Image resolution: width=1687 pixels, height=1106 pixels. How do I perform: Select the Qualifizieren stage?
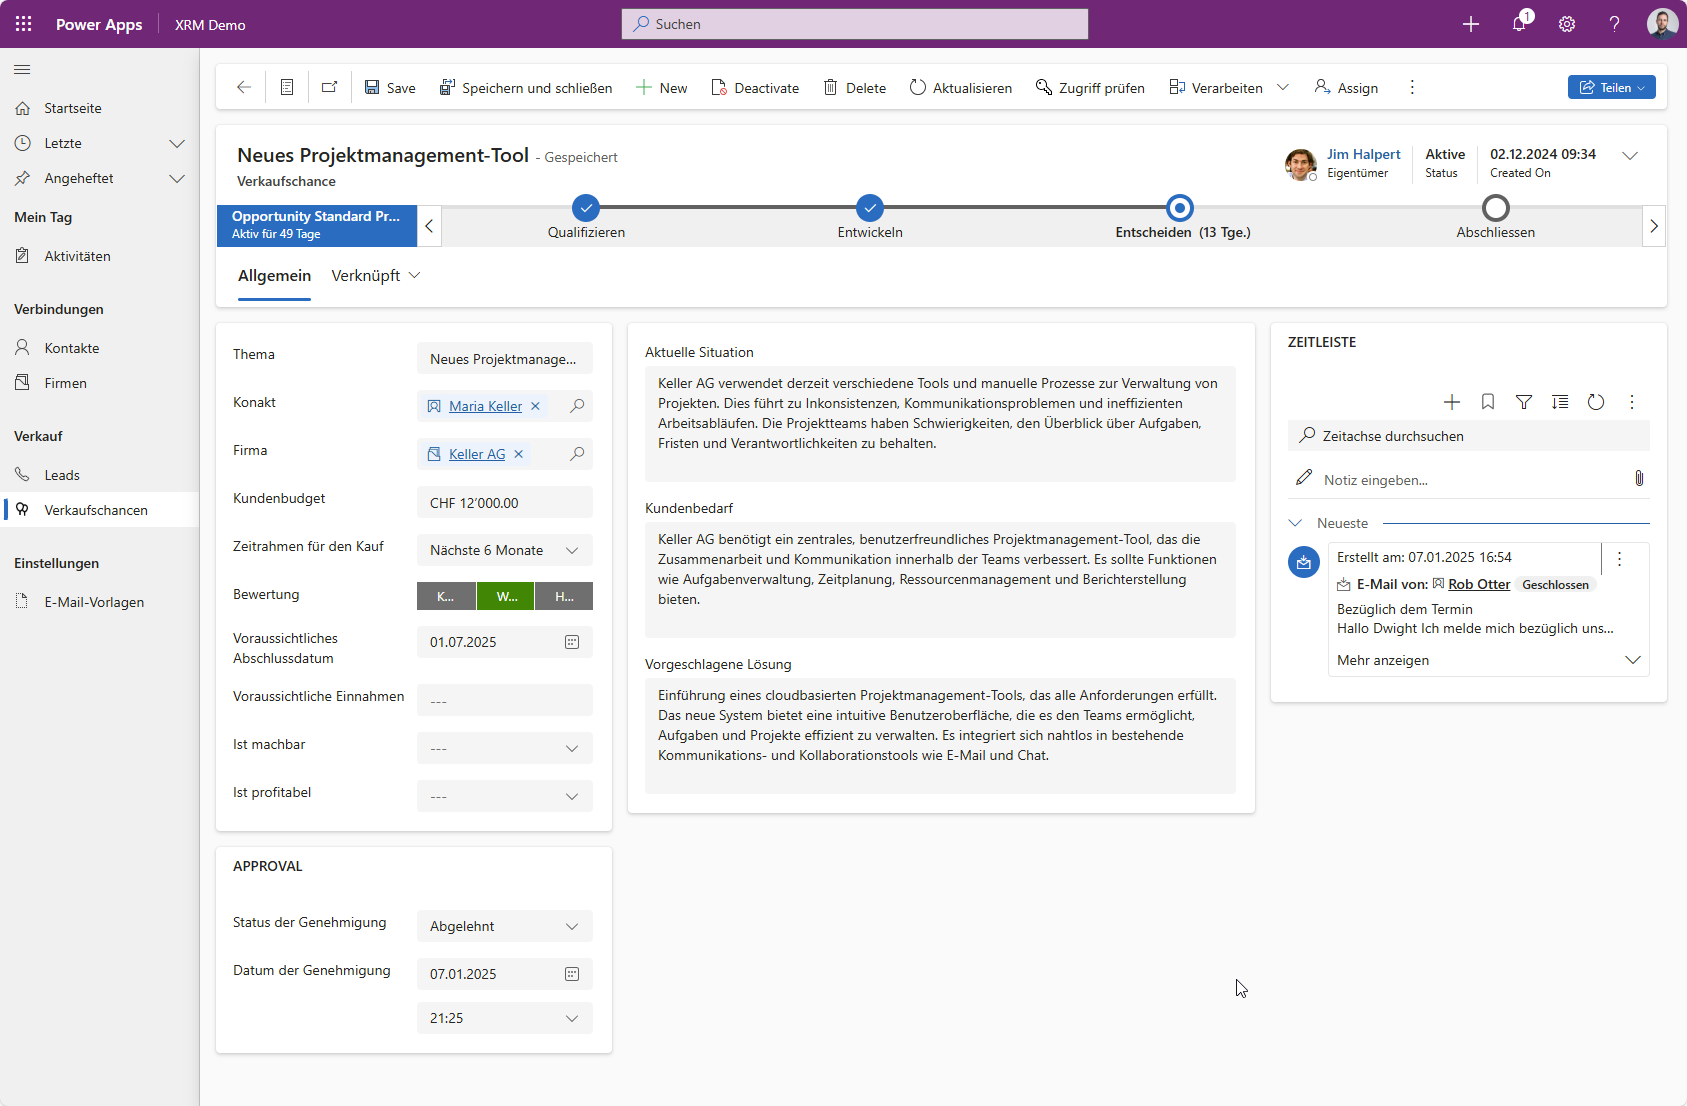click(586, 208)
